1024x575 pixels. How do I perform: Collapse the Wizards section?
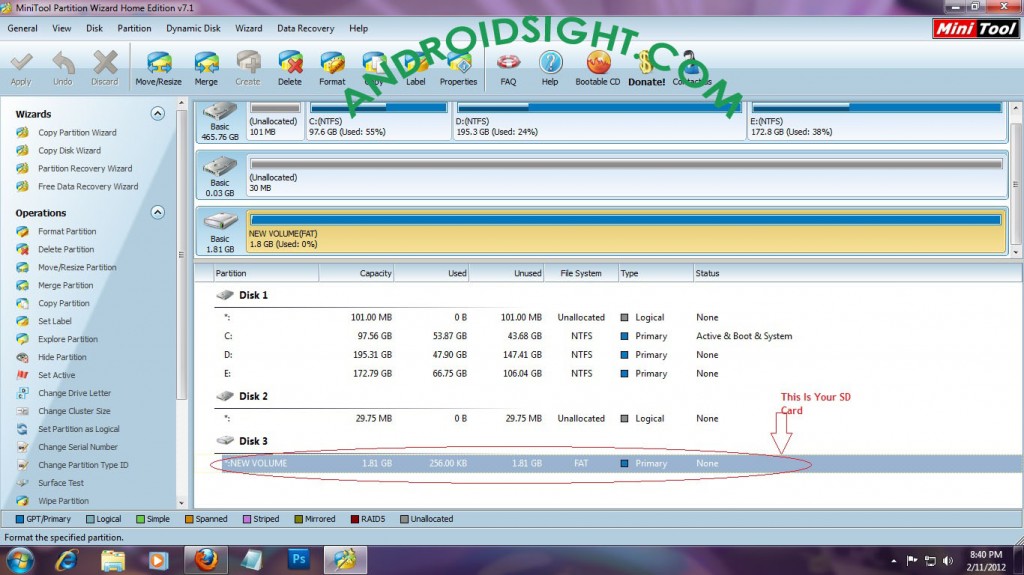pyautogui.click(x=157, y=114)
